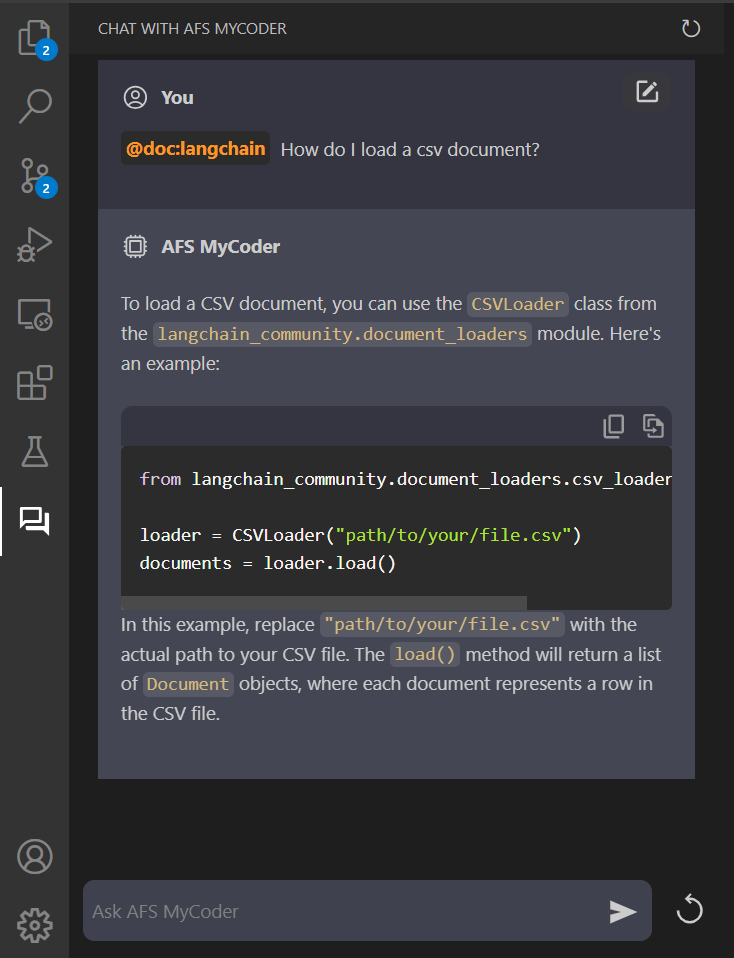Click the "path/to/your/file.csv" inline code in explanation
The width and height of the screenshot is (734, 958).
tap(442, 624)
